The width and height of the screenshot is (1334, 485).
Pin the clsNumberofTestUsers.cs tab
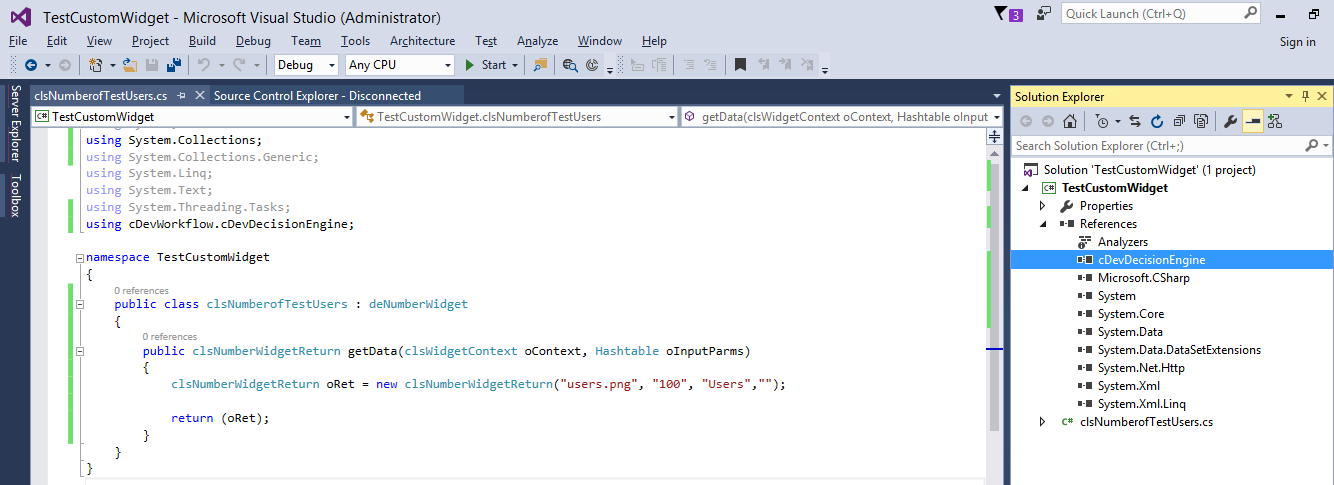(x=181, y=96)
